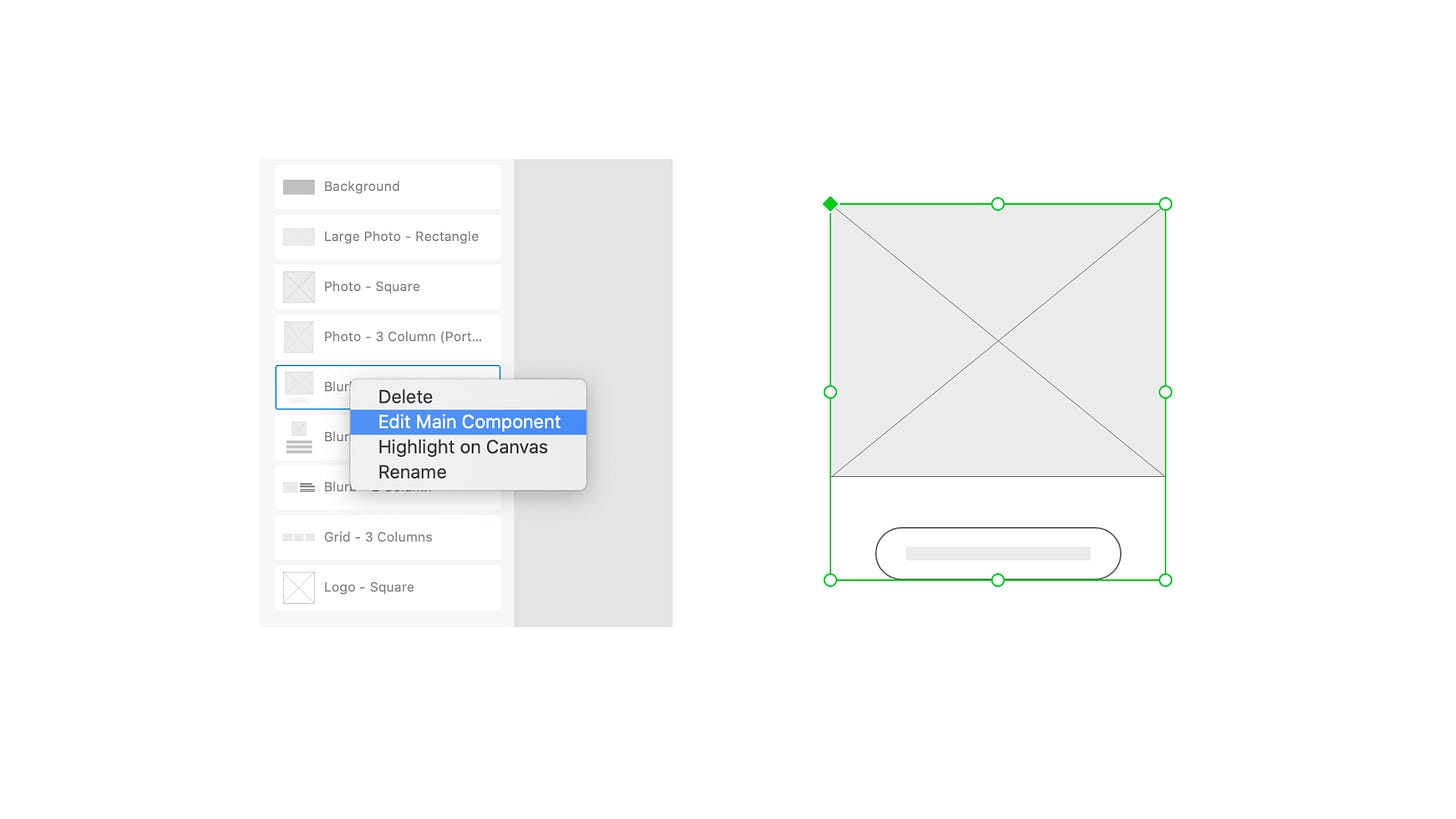
Task: Click the Background list entry
Action: [x=387, y=187]
